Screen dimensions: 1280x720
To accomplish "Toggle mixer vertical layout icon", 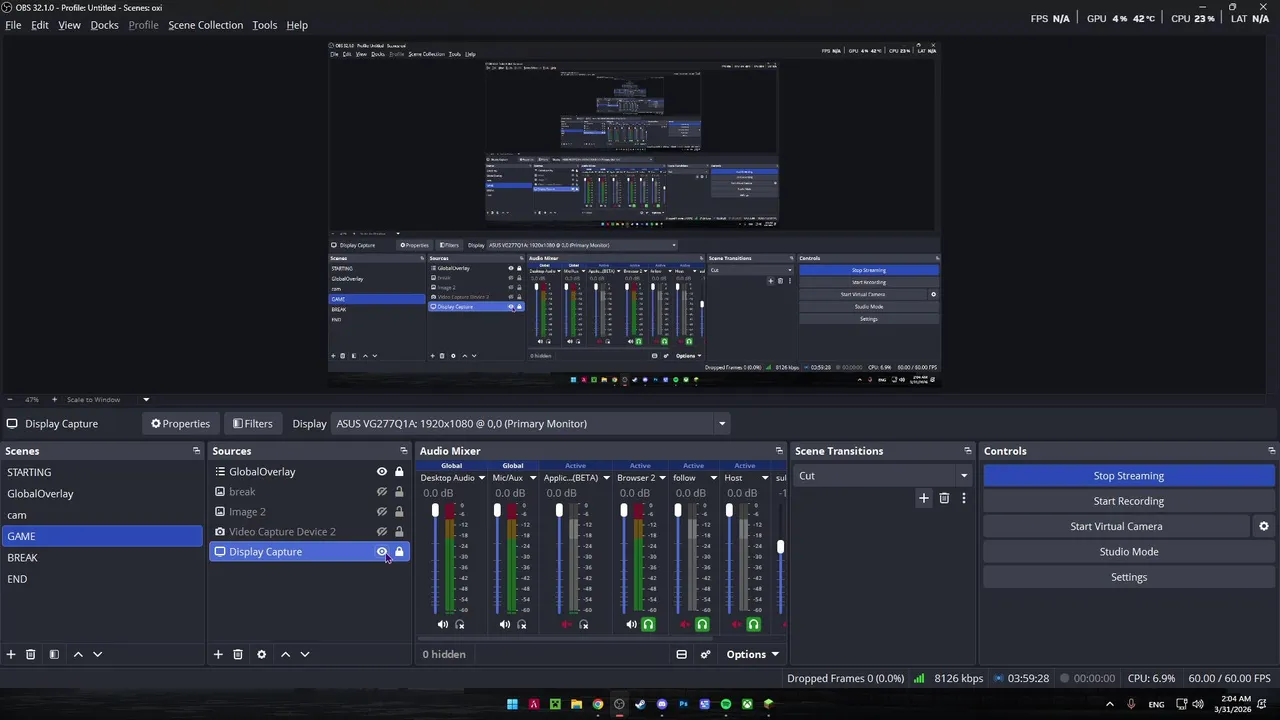I will point(681,654).
